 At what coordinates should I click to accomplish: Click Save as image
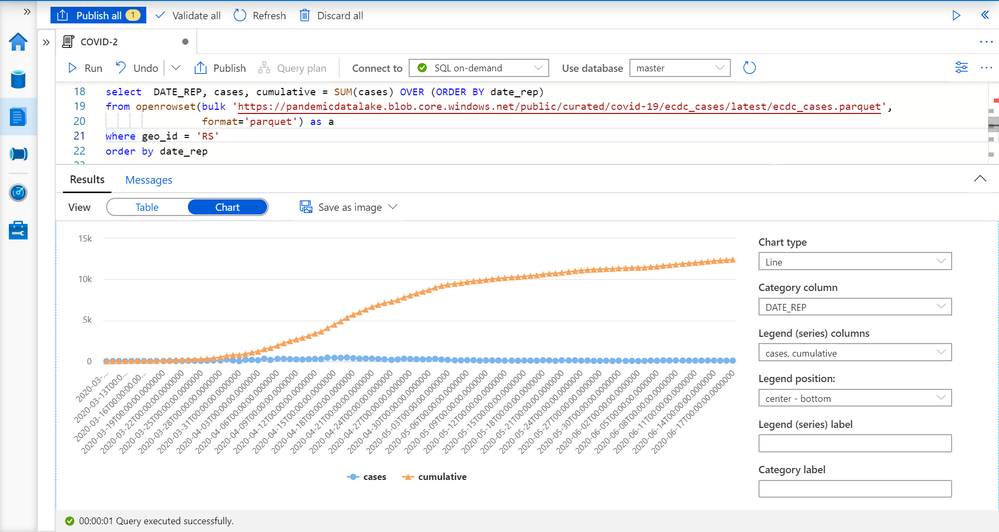(x=341, y=207)
